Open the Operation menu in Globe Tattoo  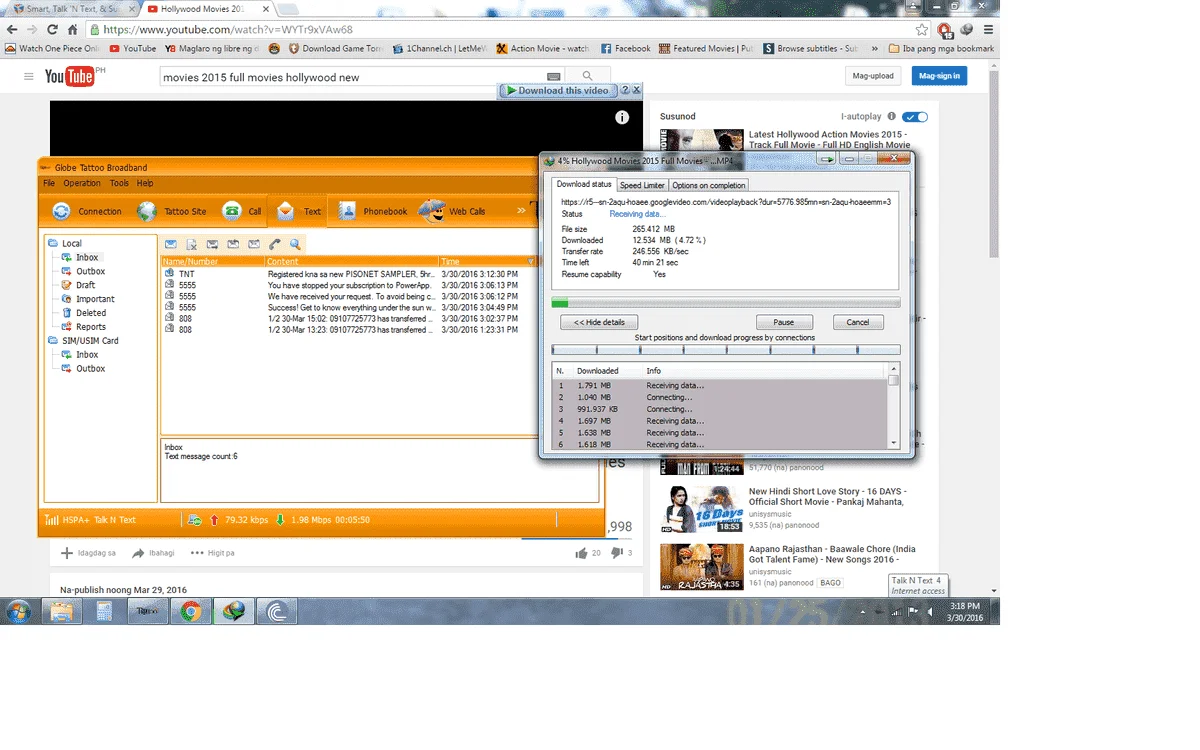(82, 183)
